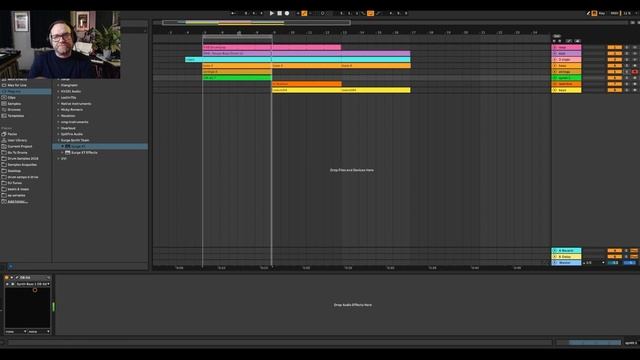Jump to the previous locator arrow
640x360 pixels.
(x=554, y=41)
